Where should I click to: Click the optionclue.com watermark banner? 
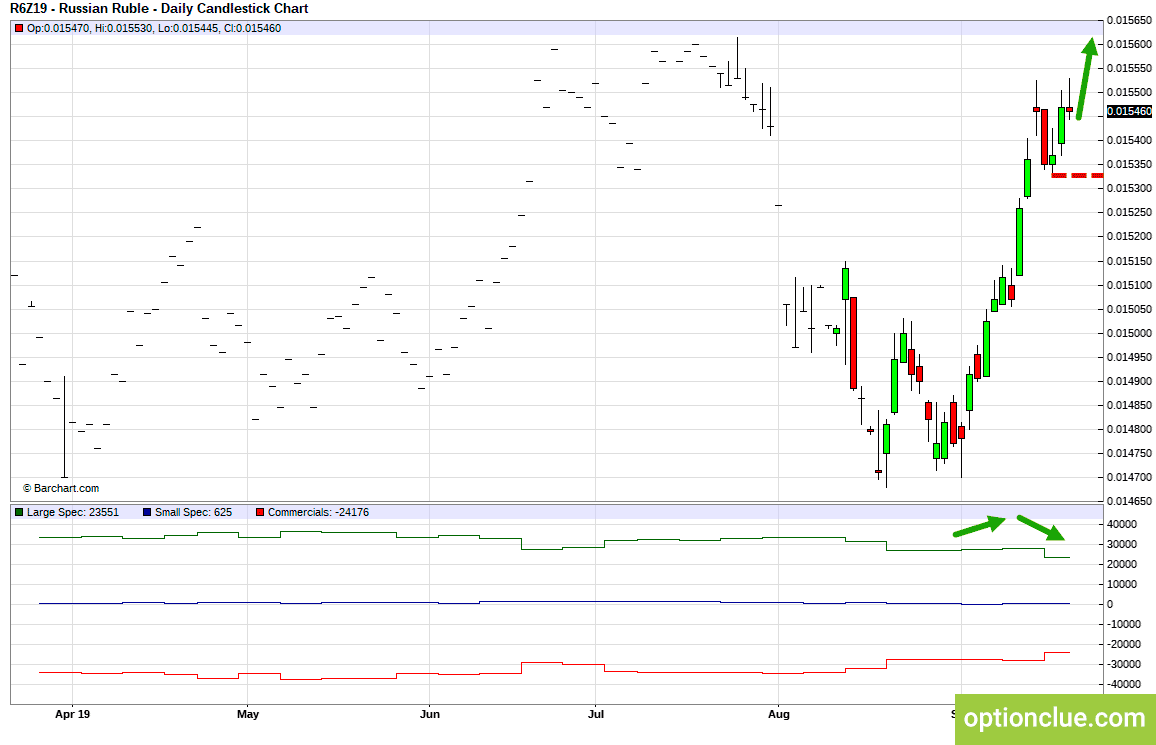click(x=1055, y=718)
